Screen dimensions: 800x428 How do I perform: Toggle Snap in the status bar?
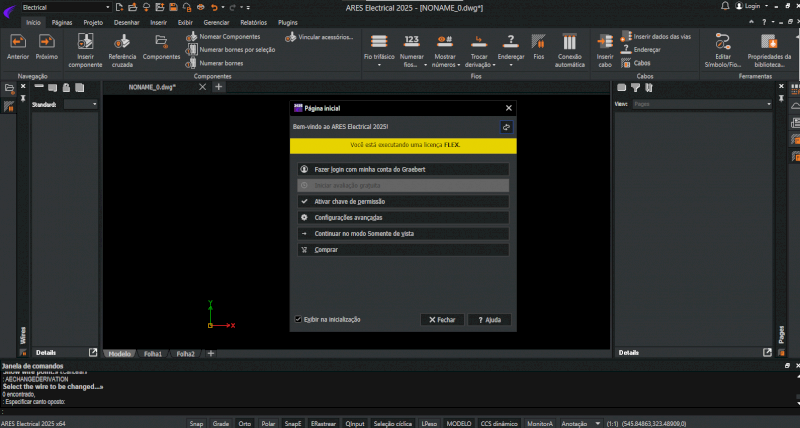(196, 423)
